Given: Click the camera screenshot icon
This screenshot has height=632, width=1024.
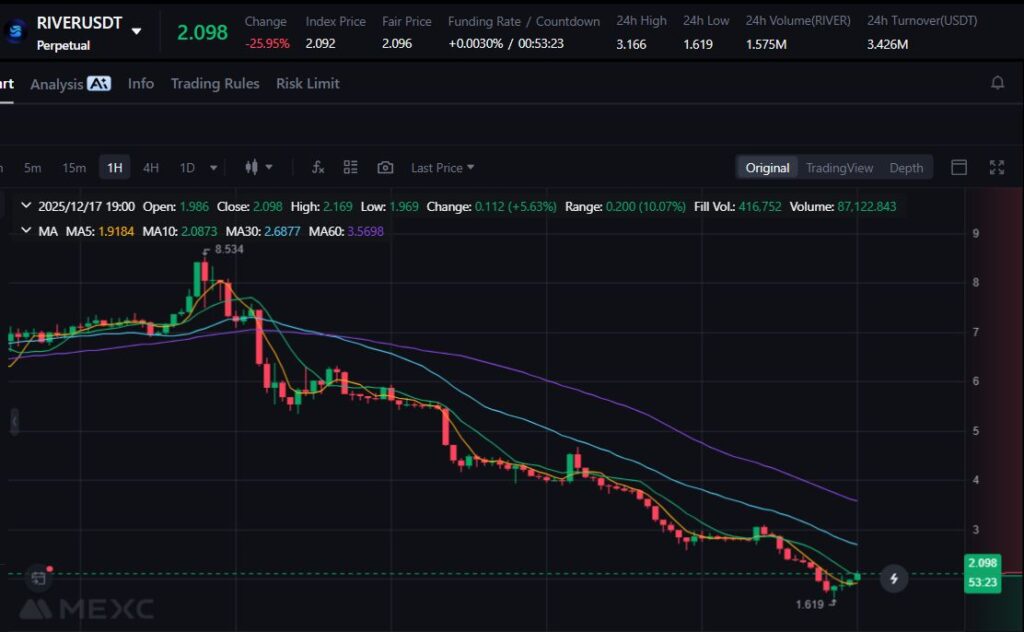Looking at the screenshot, I should click(x=385, y=168).
